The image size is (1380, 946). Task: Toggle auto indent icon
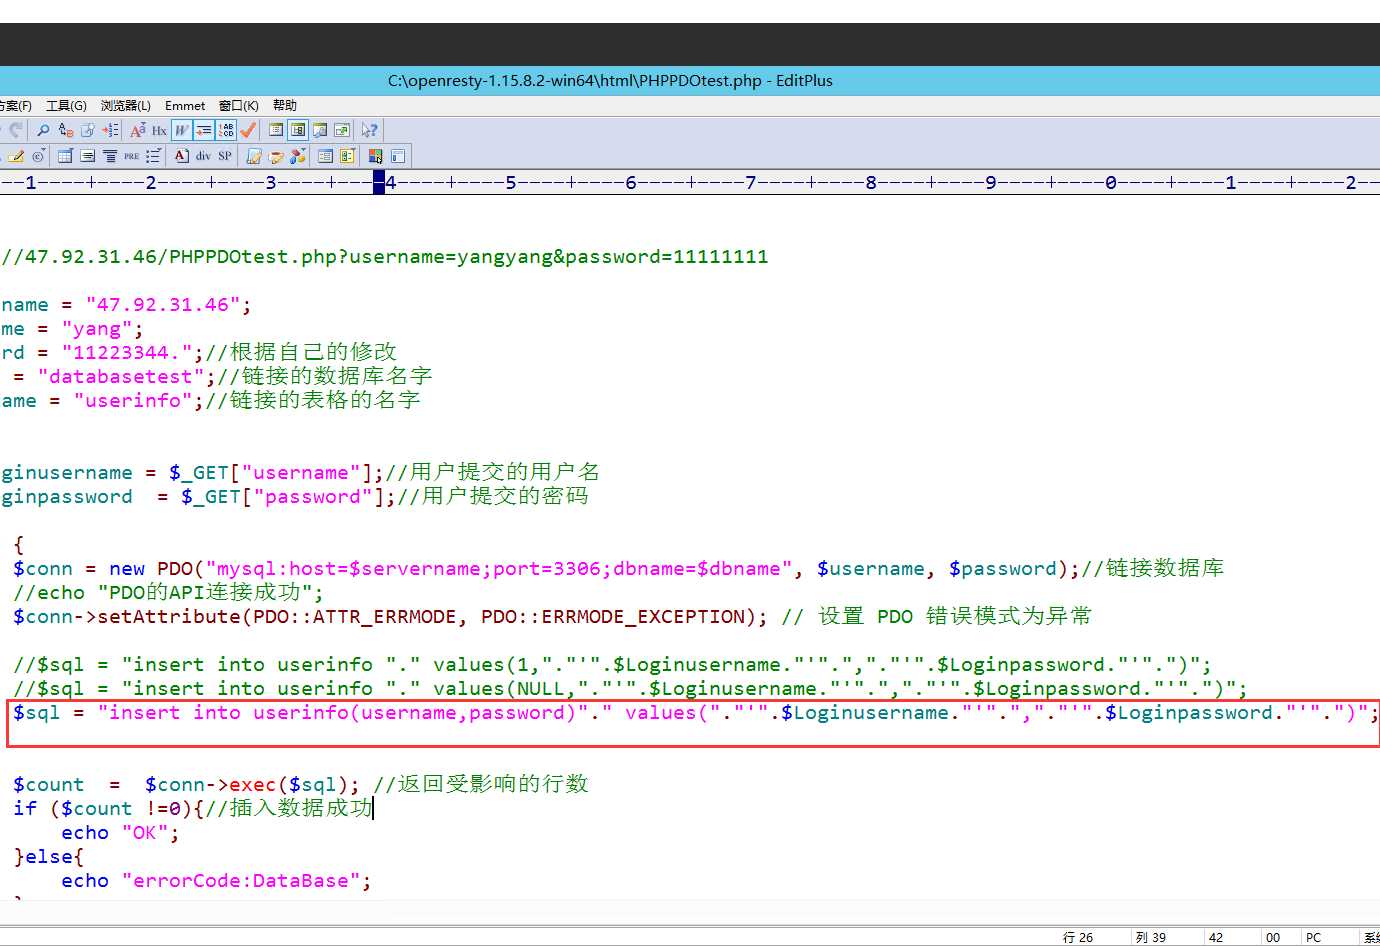[204, 130]
